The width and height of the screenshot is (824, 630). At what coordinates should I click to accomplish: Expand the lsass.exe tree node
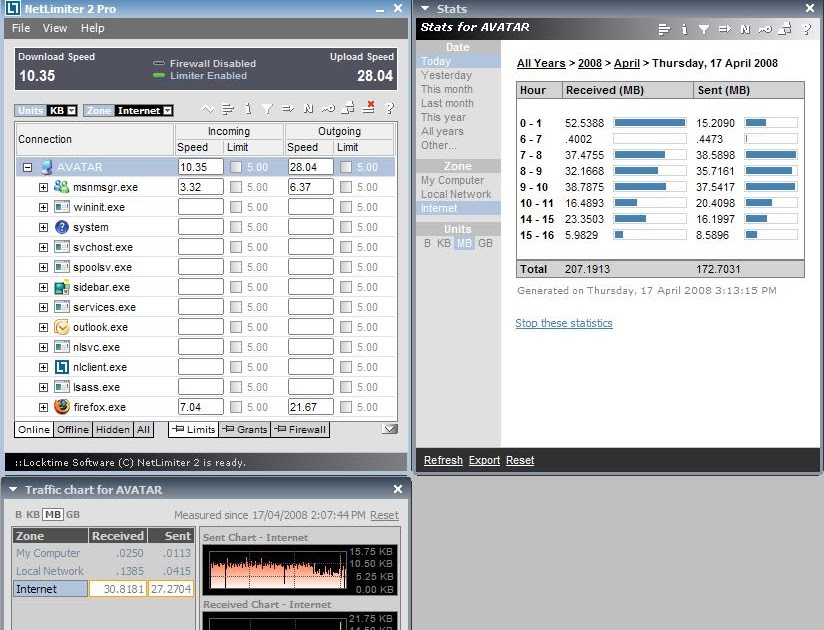[43, 387]
